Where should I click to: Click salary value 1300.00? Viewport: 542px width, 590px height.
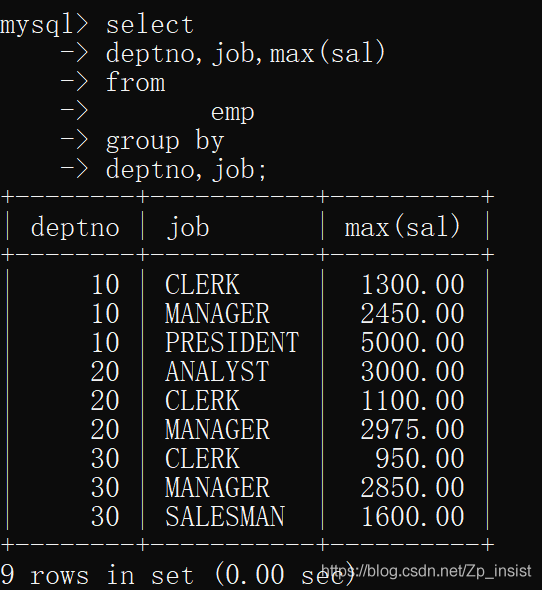[x=413, y=284]
